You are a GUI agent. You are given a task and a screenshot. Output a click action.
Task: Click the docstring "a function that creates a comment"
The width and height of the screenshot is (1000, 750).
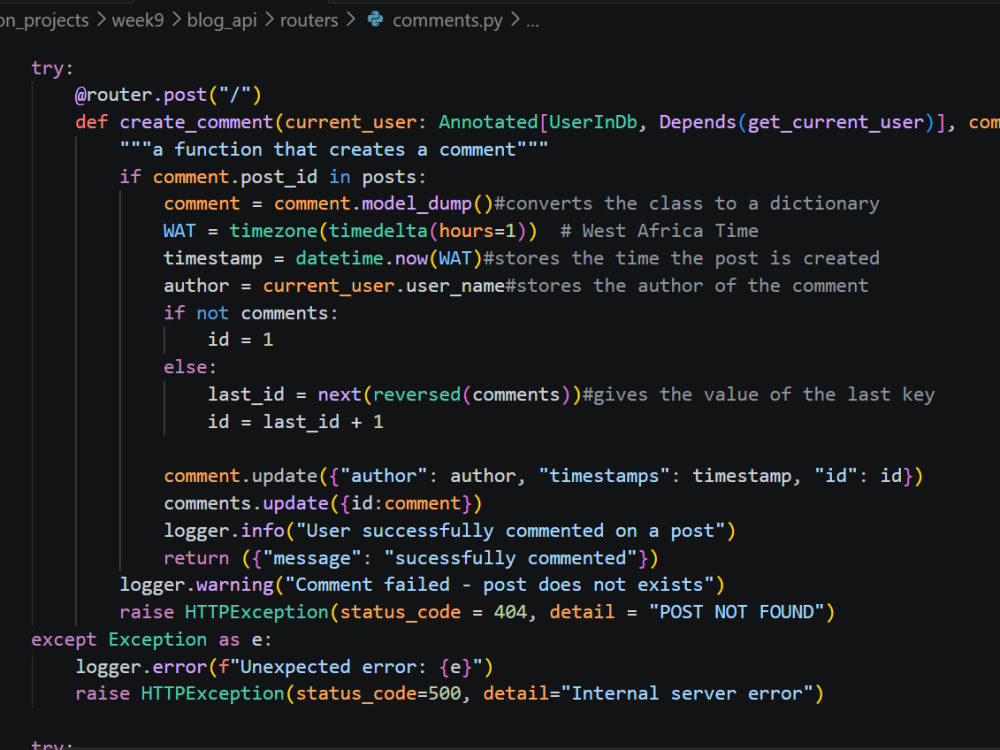pos(334,149)
